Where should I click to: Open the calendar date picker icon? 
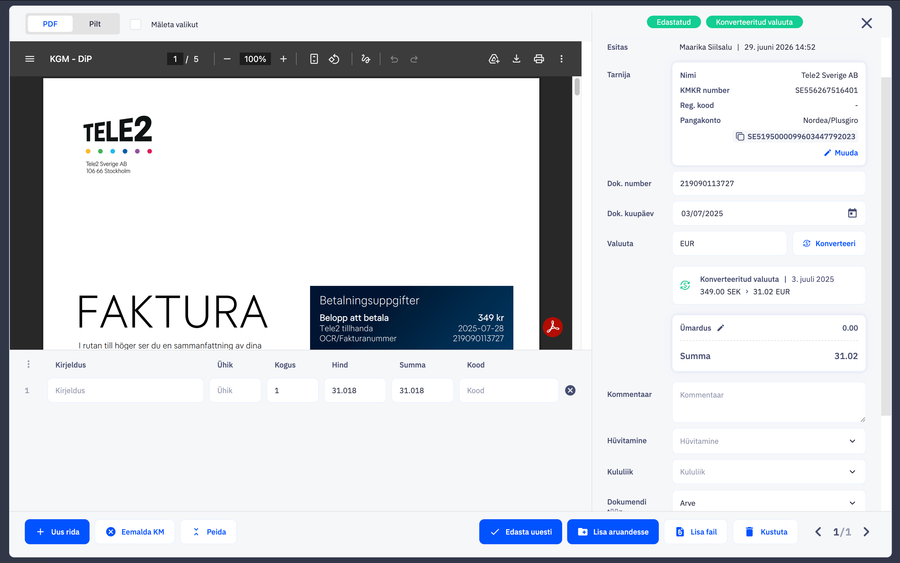click(852, 213)
